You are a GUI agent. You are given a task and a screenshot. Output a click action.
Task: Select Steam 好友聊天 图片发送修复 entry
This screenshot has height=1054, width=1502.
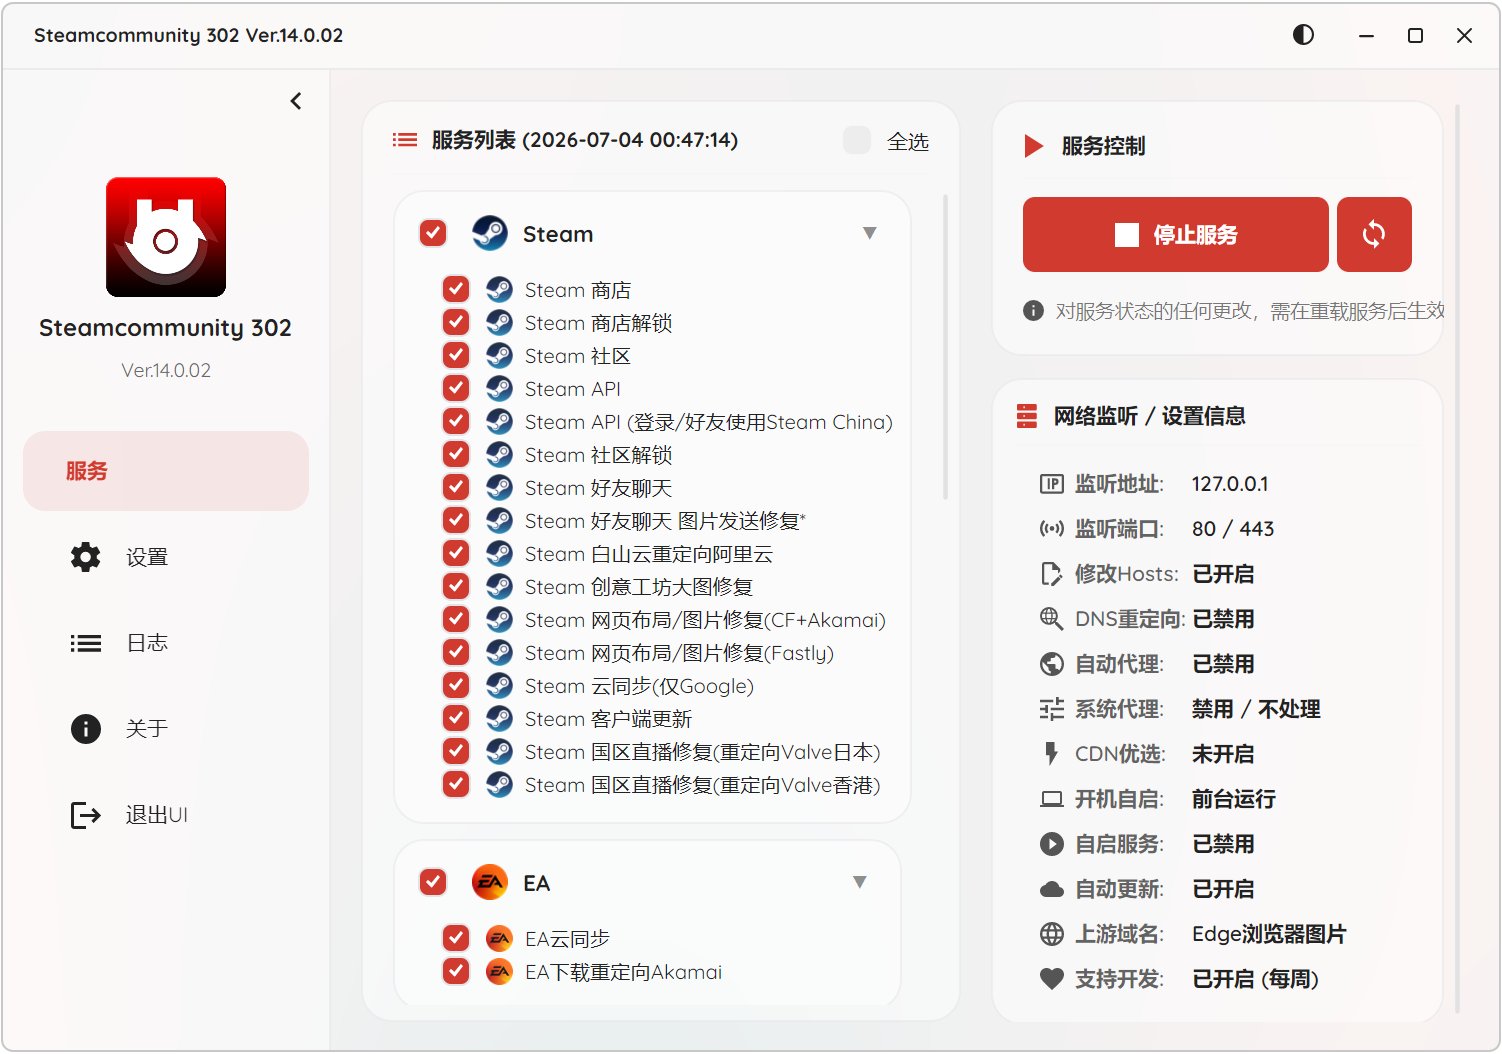point(664,521)
